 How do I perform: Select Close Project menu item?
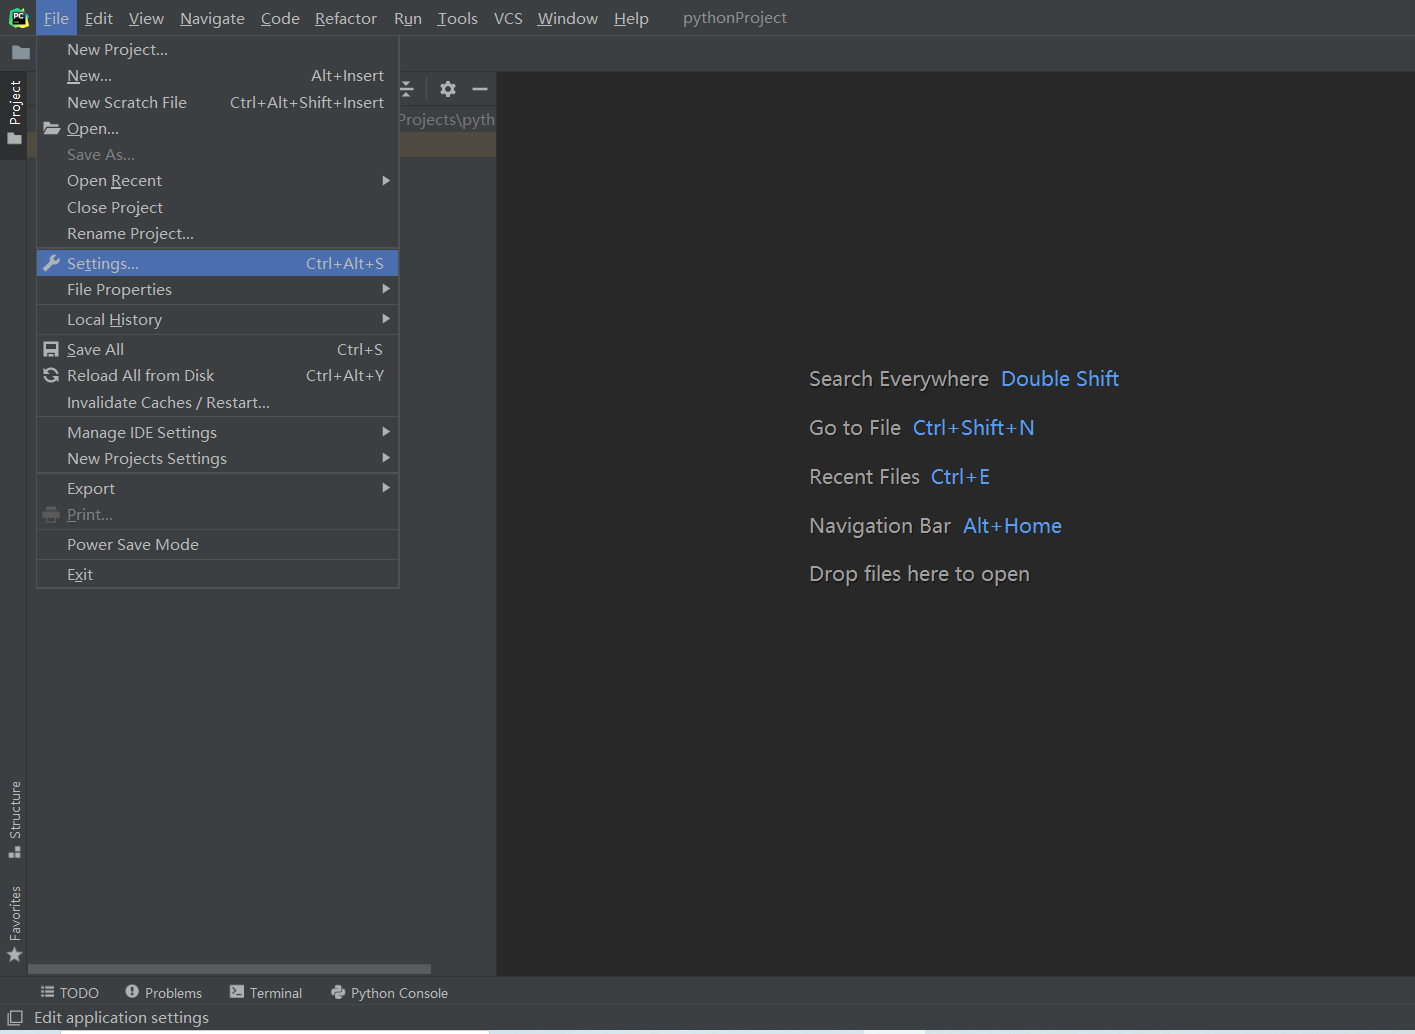coord(217,207)
